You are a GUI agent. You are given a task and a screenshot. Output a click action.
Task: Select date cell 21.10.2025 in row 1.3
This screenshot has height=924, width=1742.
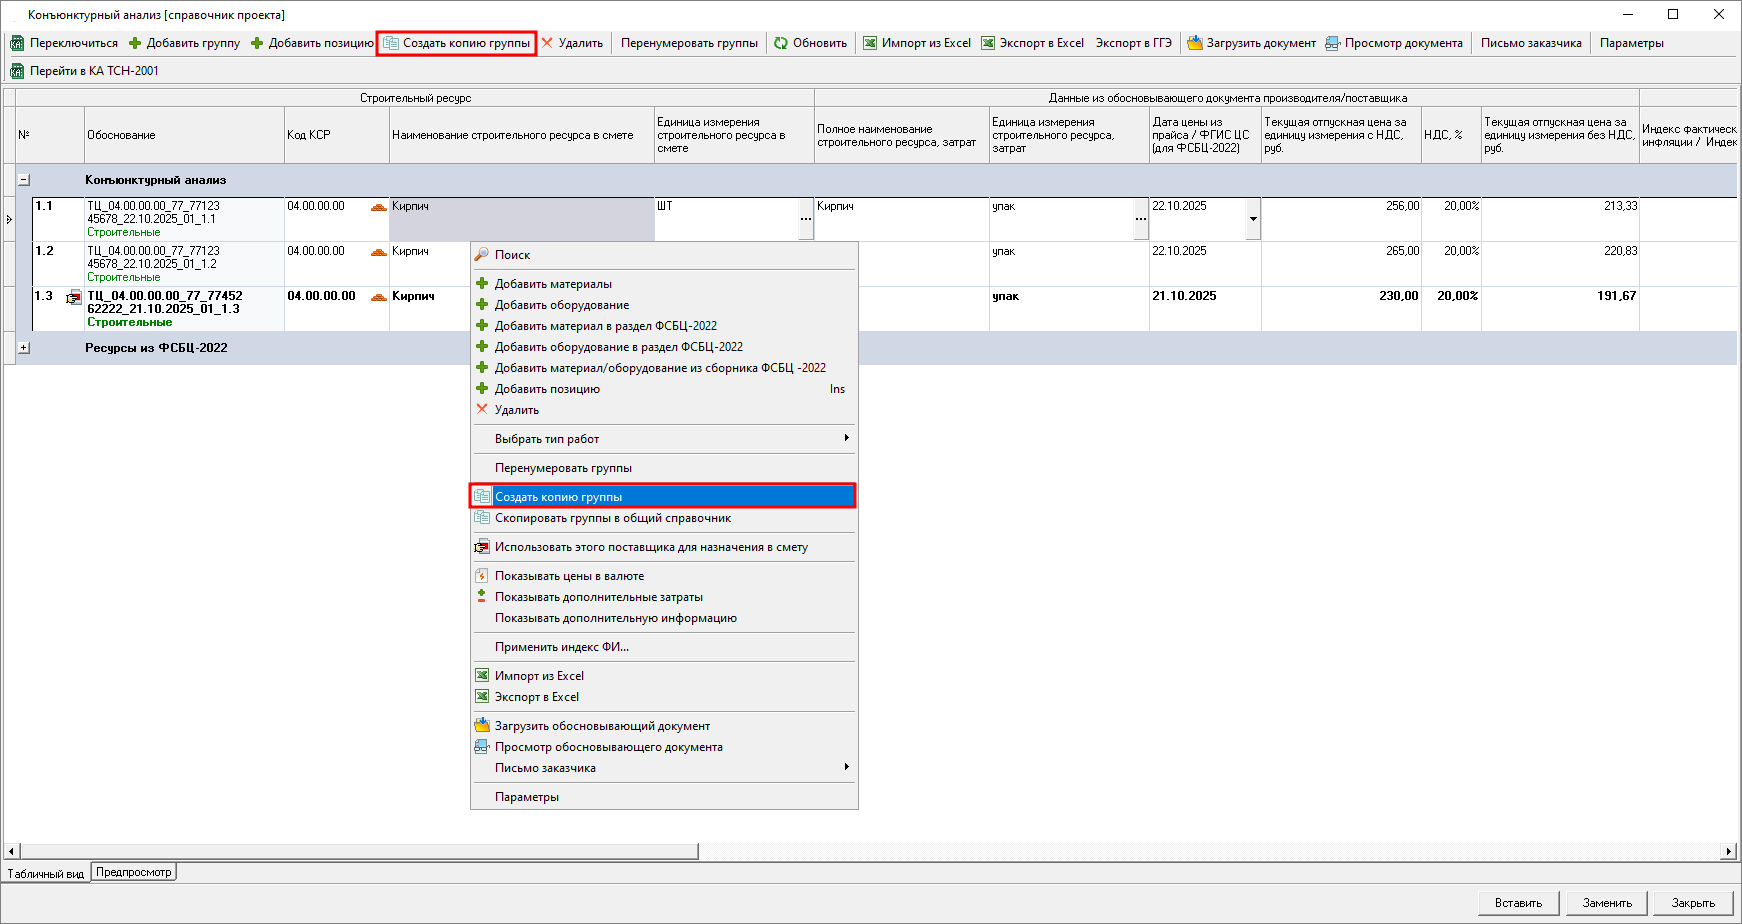click(x=1205, y=309)
